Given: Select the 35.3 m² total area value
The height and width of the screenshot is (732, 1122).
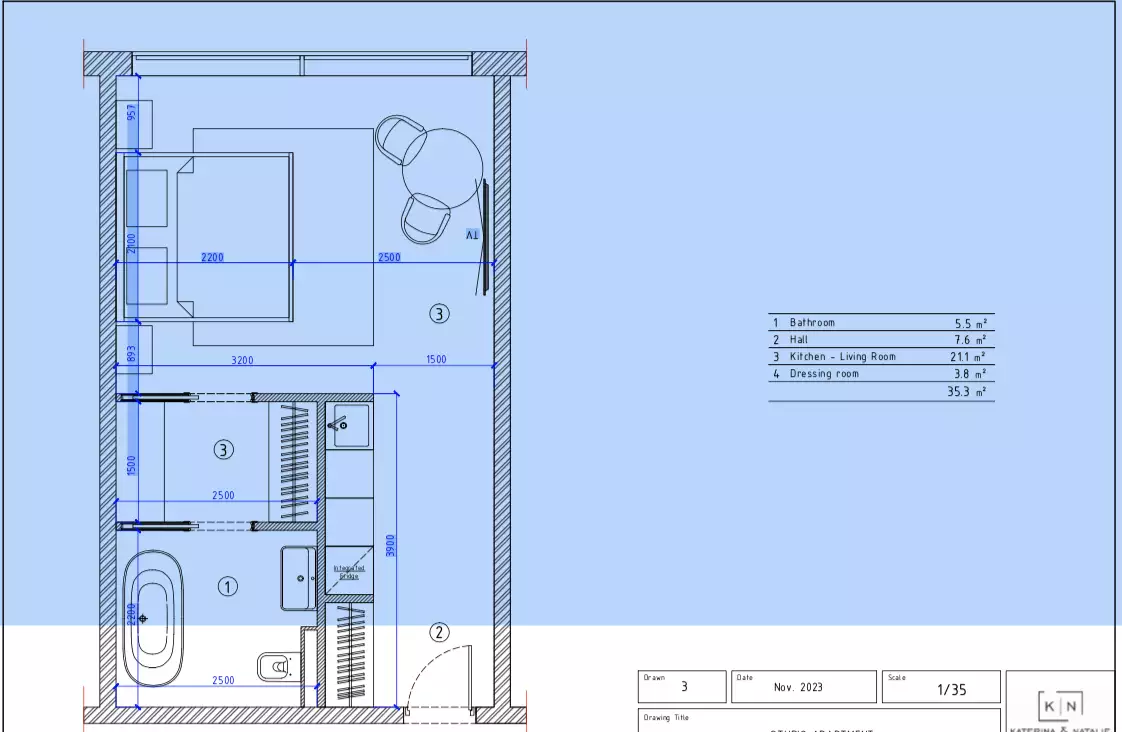Looking at the screenshot, I should pos(967,391).
